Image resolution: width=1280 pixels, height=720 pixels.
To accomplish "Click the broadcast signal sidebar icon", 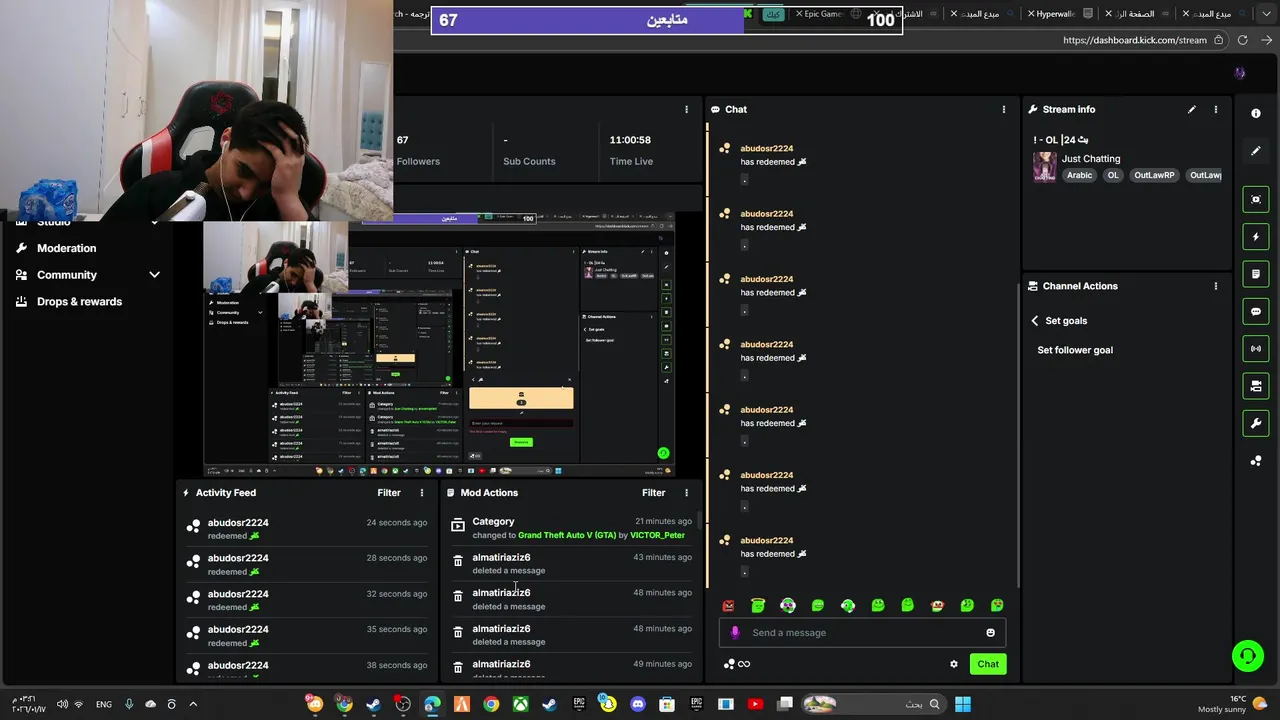I will pos(1256,349).
